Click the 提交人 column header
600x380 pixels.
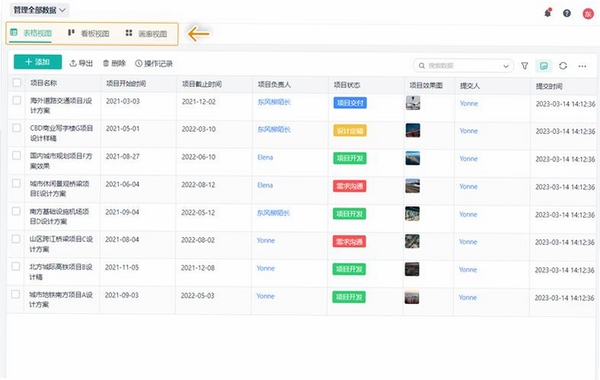click(470, 86)
